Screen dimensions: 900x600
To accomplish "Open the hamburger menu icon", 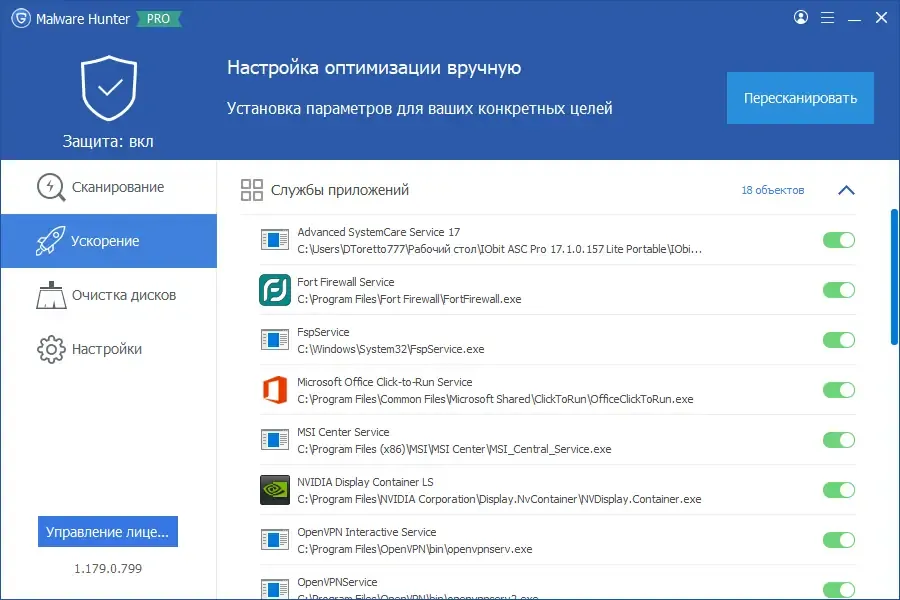I will point(827,18).
